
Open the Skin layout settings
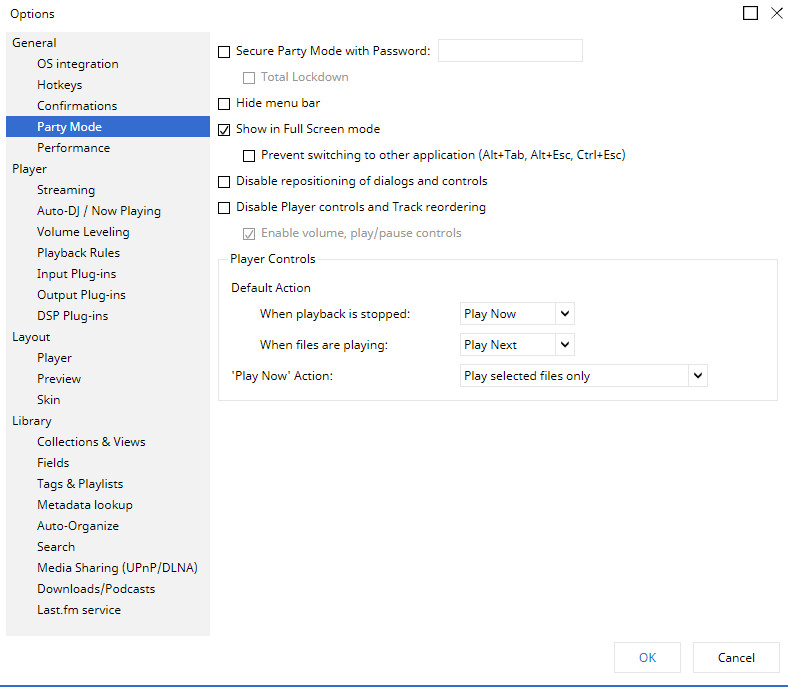pyautogui.click(x=49, y=400)
